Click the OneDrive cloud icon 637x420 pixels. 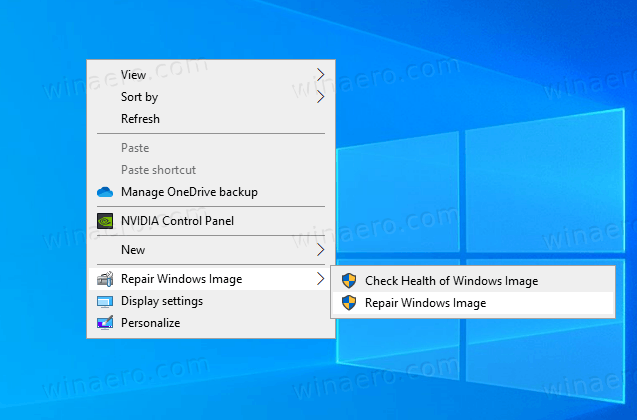[105, 192]
